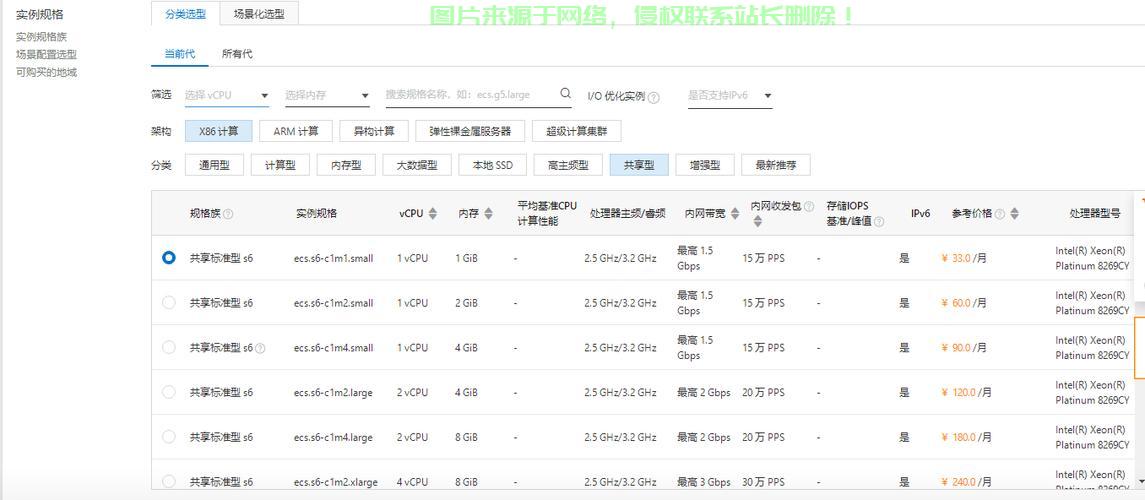Sort by 内网带宽 column arrows
Screen dimensions: 1145x500
tap(735, 213)
